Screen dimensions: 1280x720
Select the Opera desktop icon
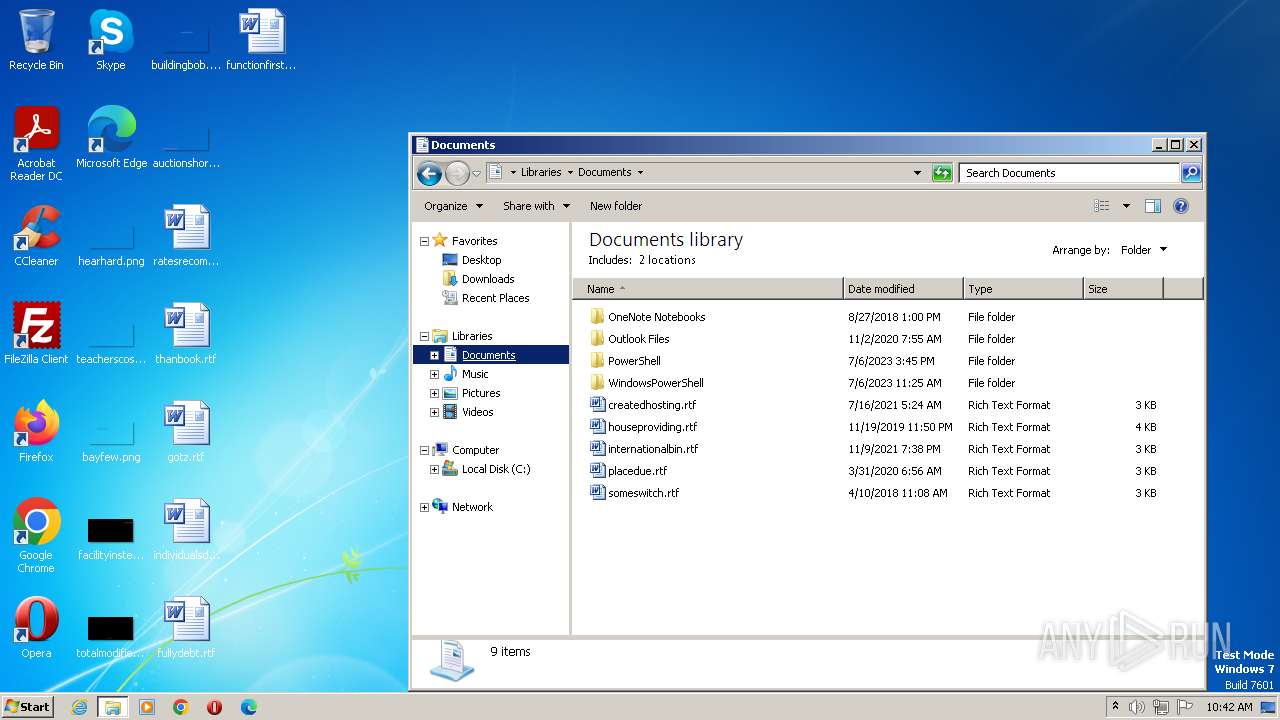coord(36,628)
